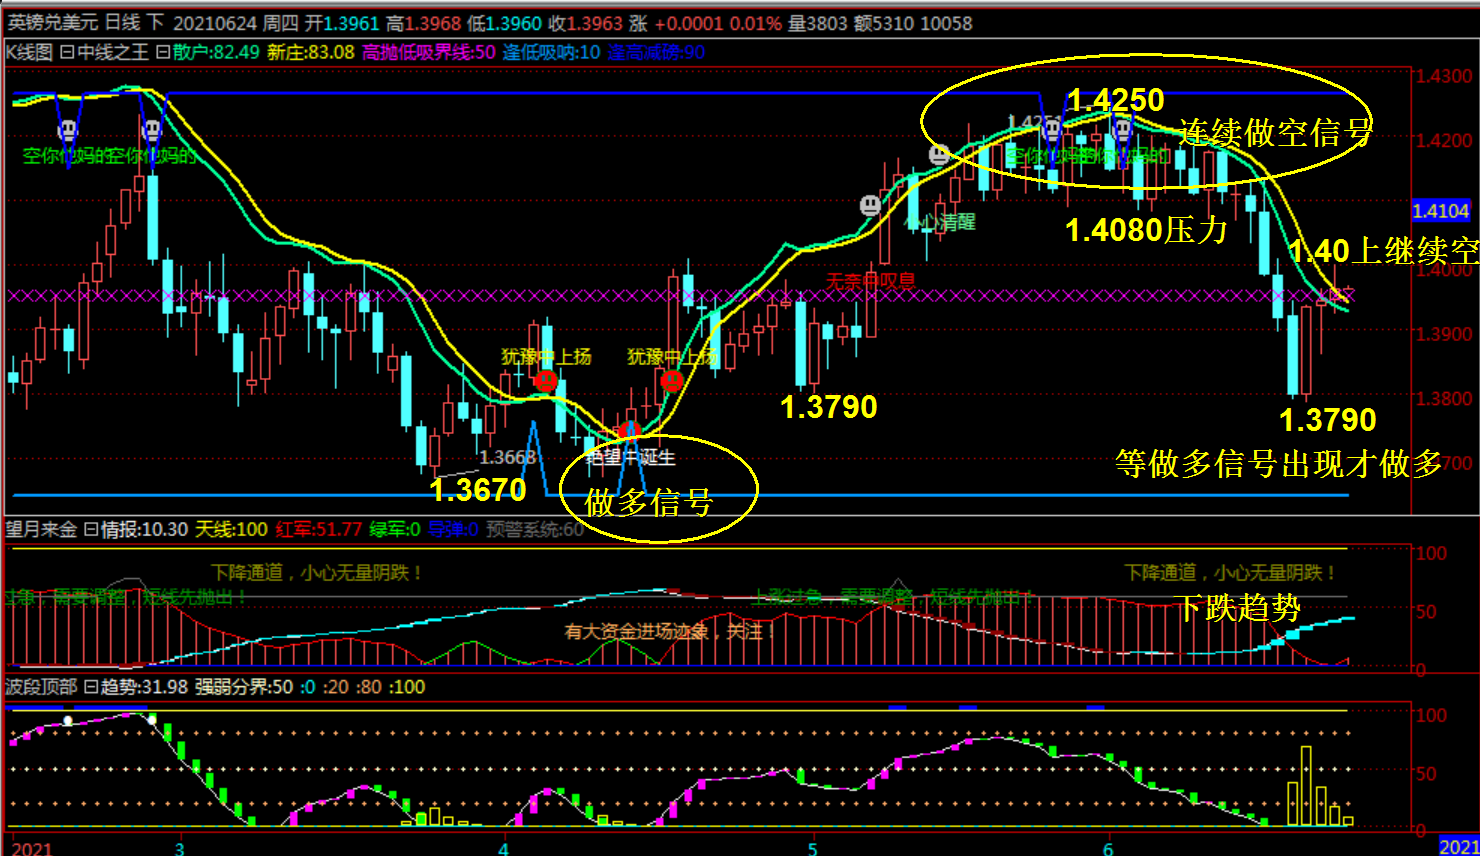Click the +0.0001 change value
1480x856 pixels.
tap(688, 22)
